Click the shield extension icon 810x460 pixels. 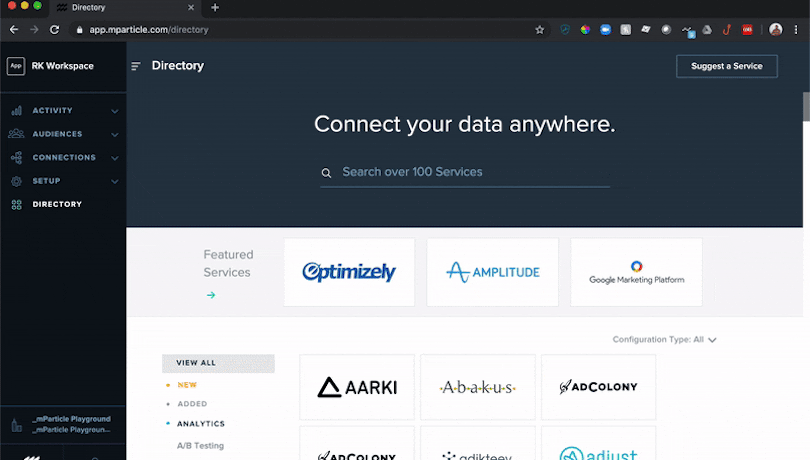pyautogui.click(x=565, y=29)
